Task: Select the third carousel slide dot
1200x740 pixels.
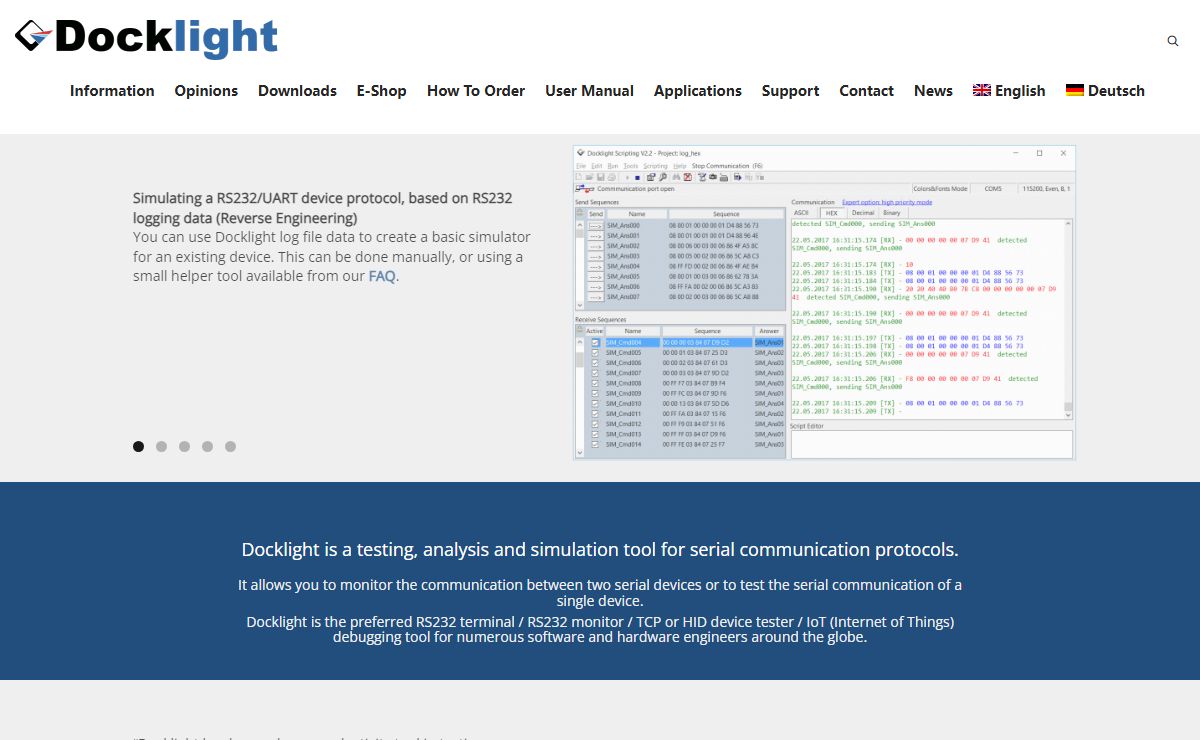Action: pos(185,447)
